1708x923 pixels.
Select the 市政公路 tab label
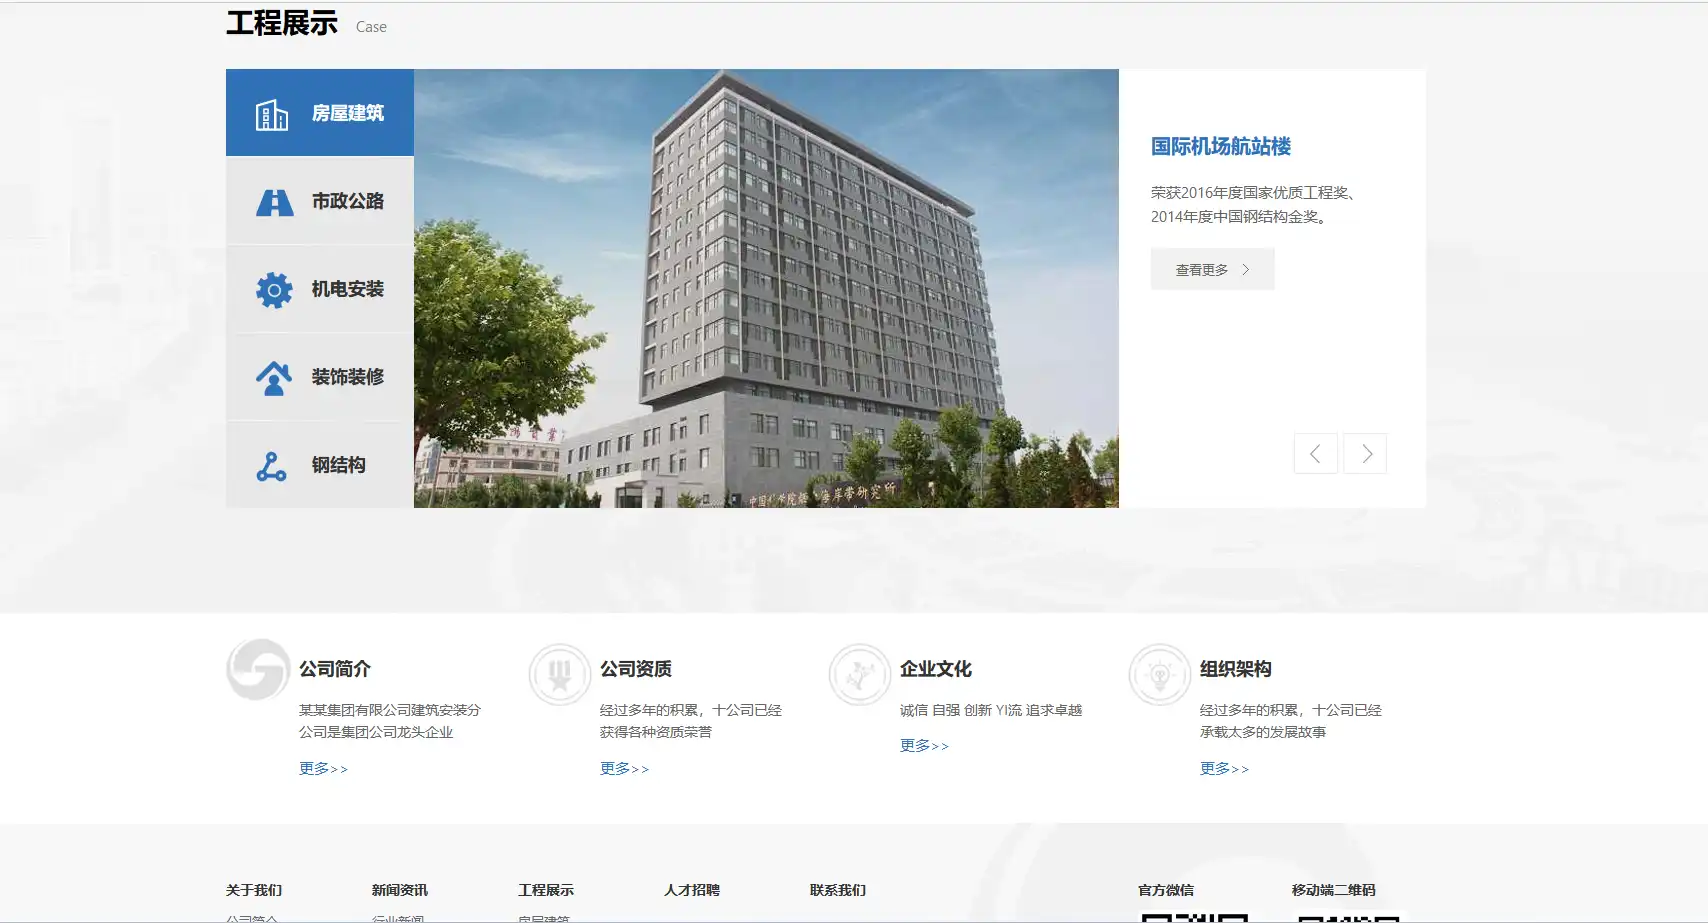click(x=347, y=201)
